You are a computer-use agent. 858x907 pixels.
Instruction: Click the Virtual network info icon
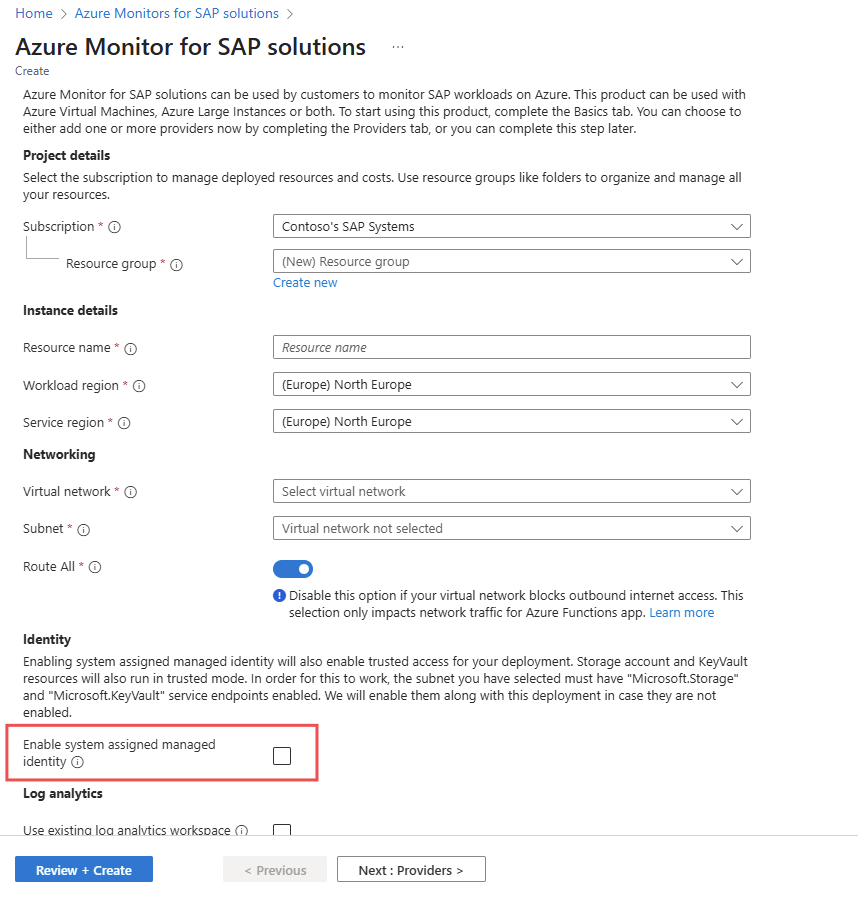(131, 492)
